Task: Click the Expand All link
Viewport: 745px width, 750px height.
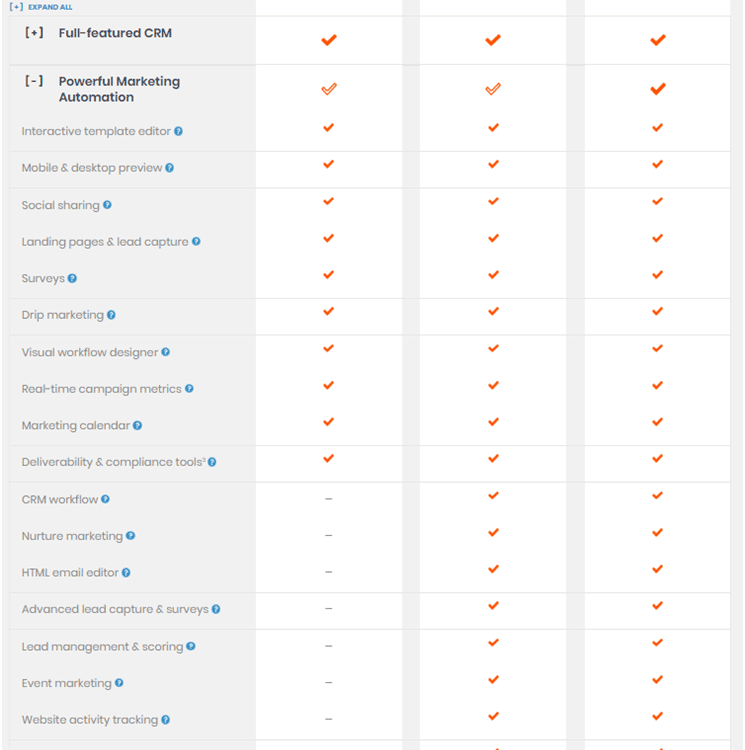Action: point(41,7)
